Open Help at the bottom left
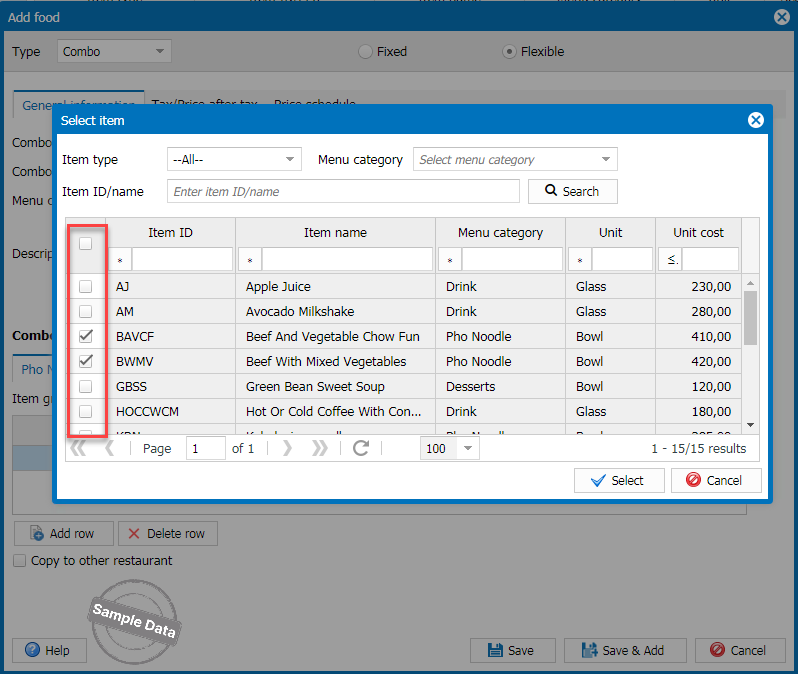Image resolution: width=798 pixels, height=674 pixels. pyautogui.click(x=47, y=650)
